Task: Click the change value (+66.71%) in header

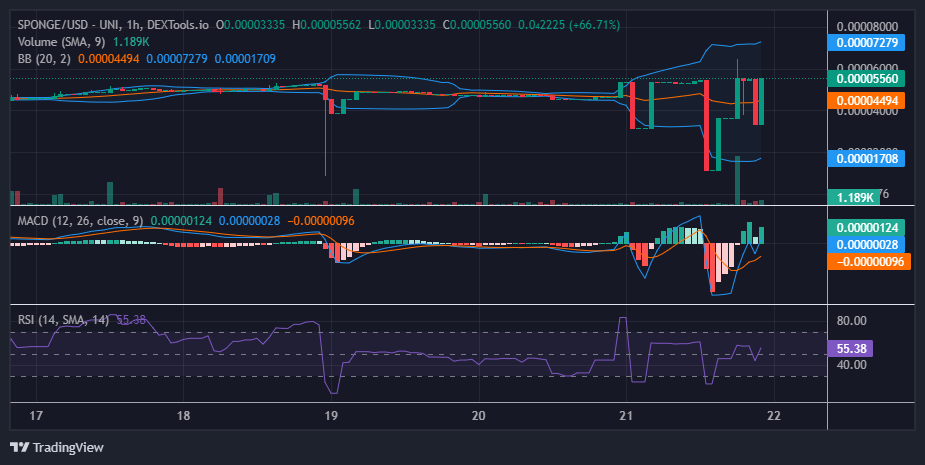Action: [x=595, y=25]
